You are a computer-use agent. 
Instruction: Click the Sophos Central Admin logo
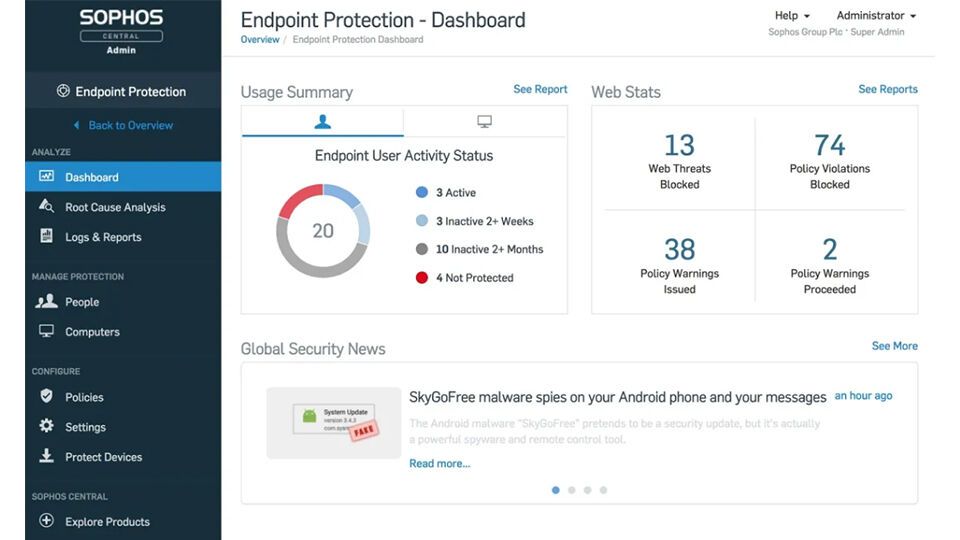(x=121, y=32)
